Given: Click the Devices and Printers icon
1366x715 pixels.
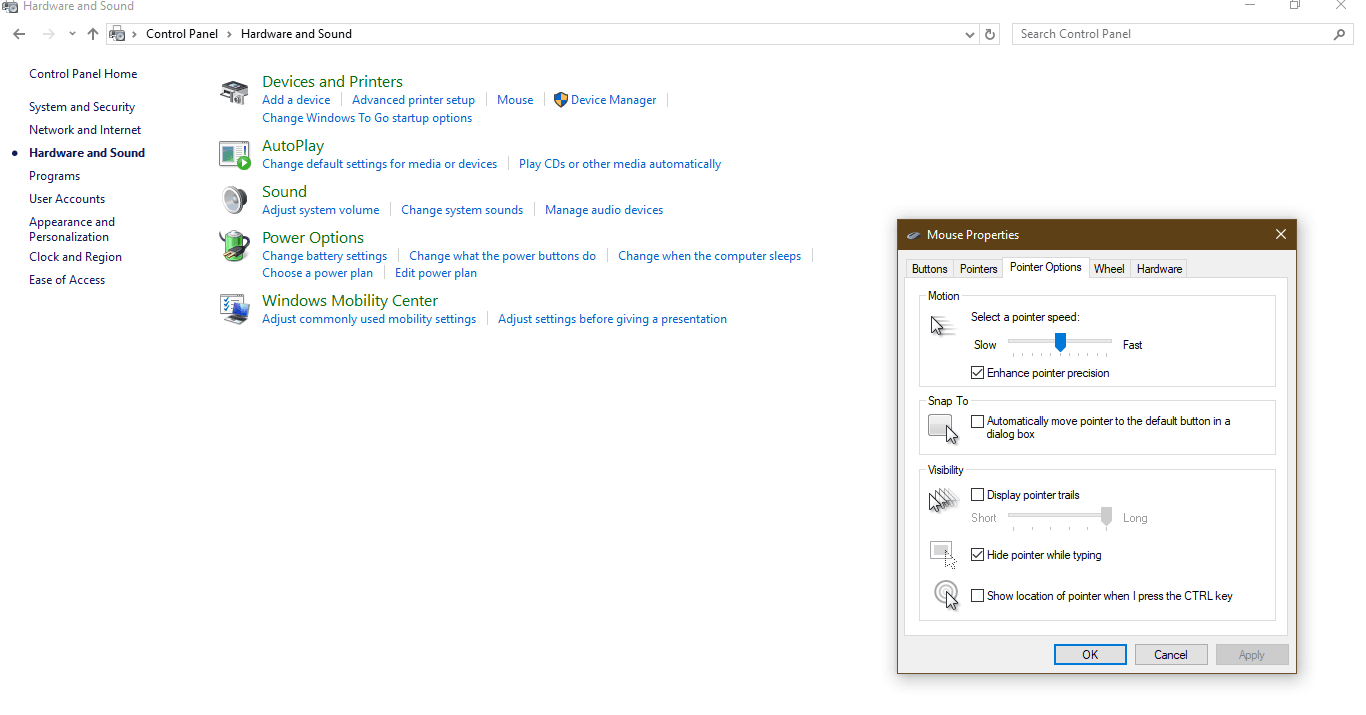Looking at the screenshot, I should coord(234,92).
